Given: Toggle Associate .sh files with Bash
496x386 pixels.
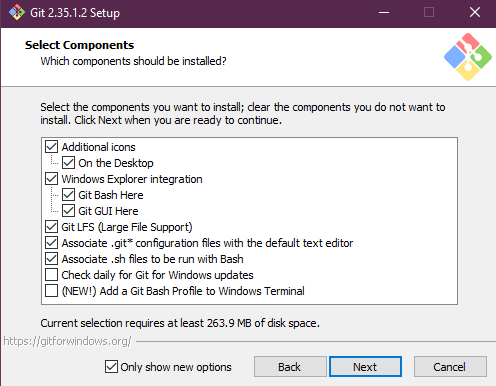Looking at the screenshot, I should point(51,259).
